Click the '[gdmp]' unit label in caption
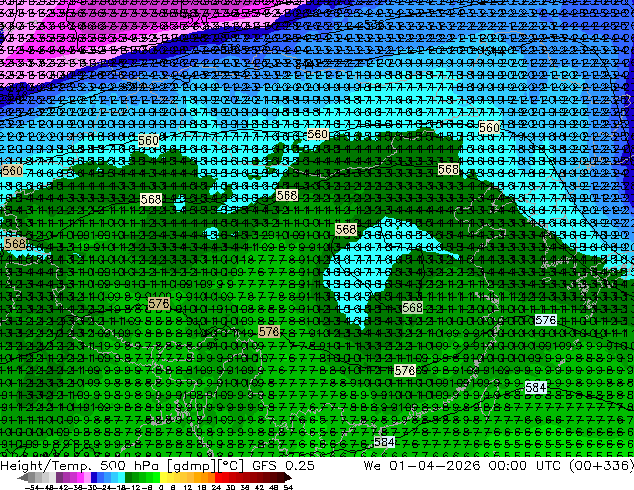 coord(192,466)
